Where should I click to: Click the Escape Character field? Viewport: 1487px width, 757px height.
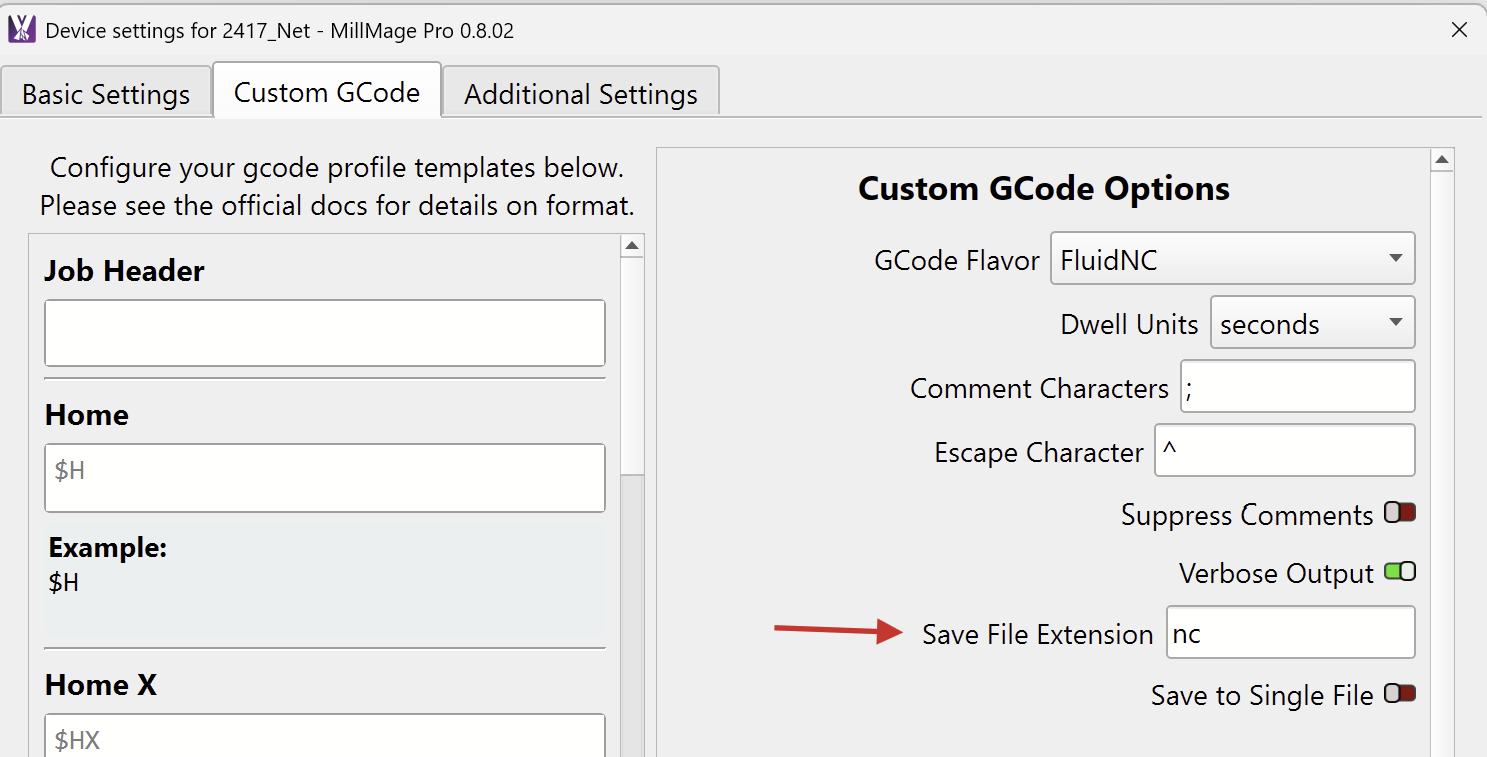pyautogui.click(x=1285, y=451)
